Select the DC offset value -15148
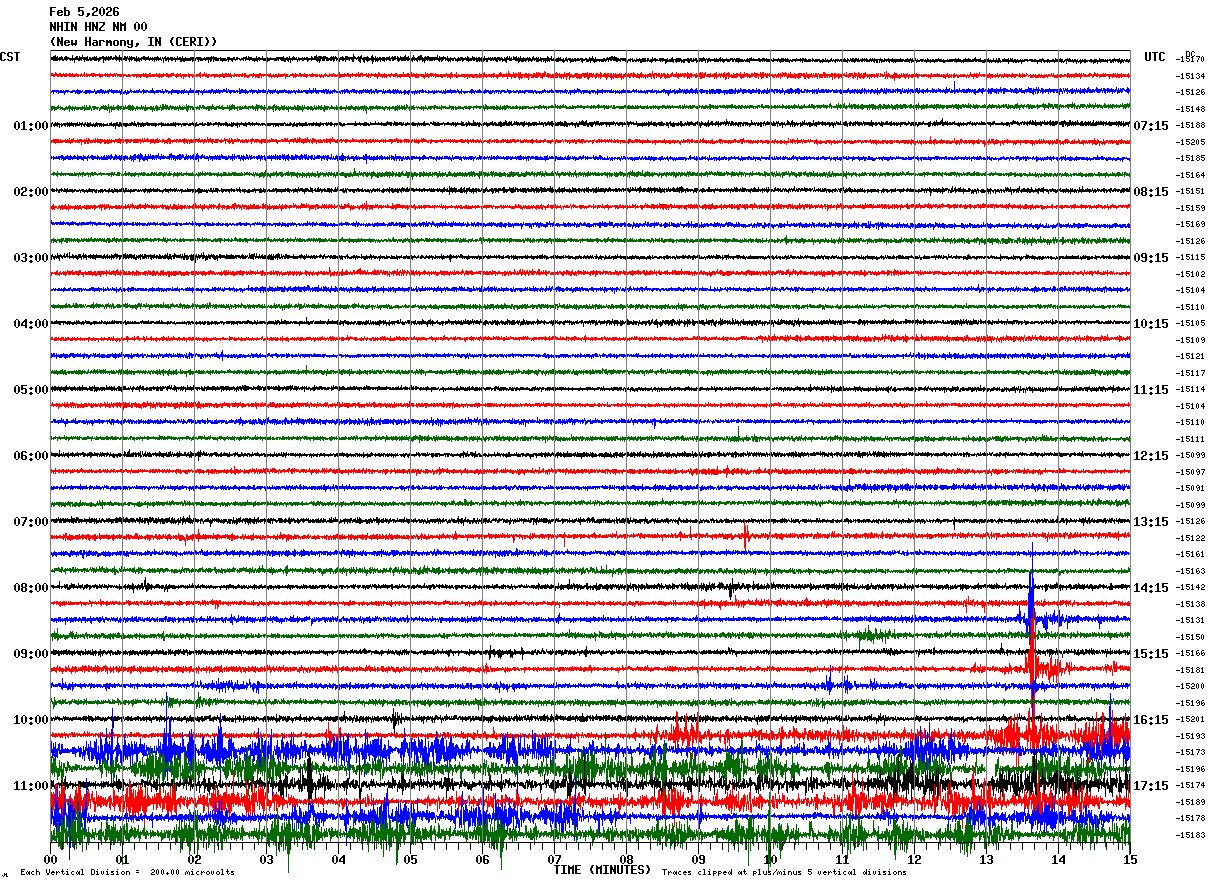Viewport: 1210px width, 886px height. coord(1190,109)
